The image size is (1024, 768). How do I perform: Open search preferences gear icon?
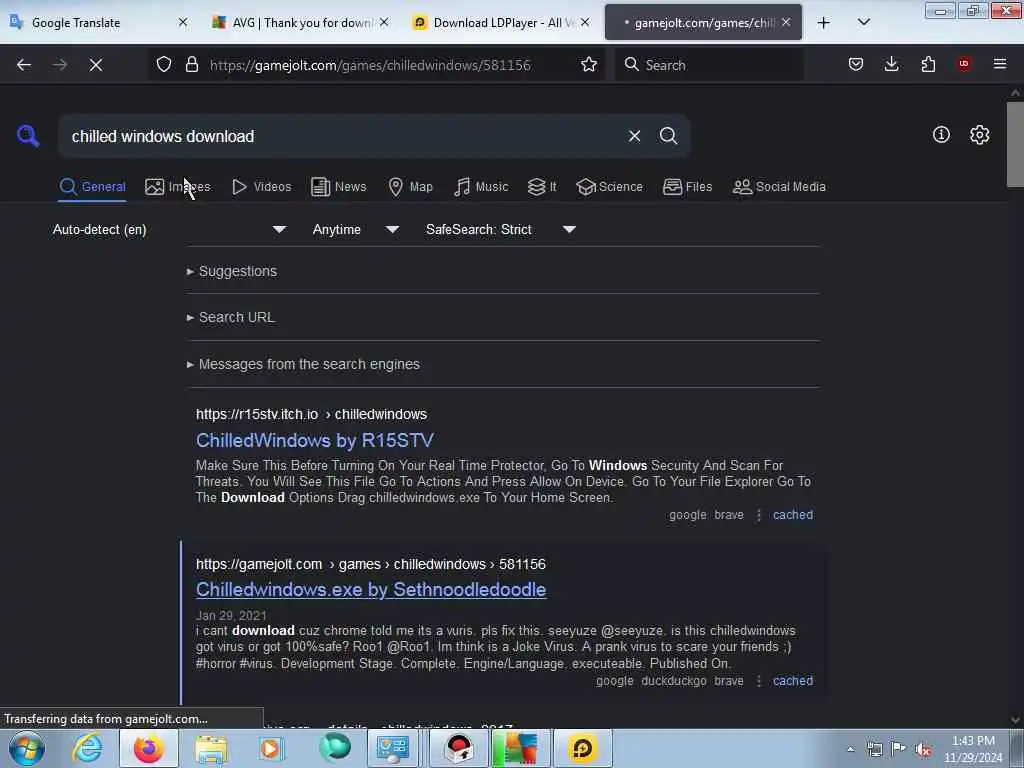click(x=980, y=135)
